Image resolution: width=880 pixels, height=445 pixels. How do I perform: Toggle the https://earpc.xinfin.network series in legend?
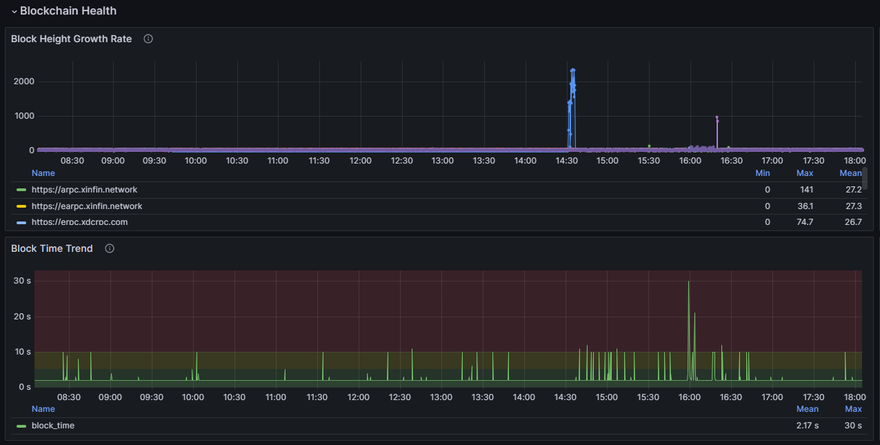(87, 206)
